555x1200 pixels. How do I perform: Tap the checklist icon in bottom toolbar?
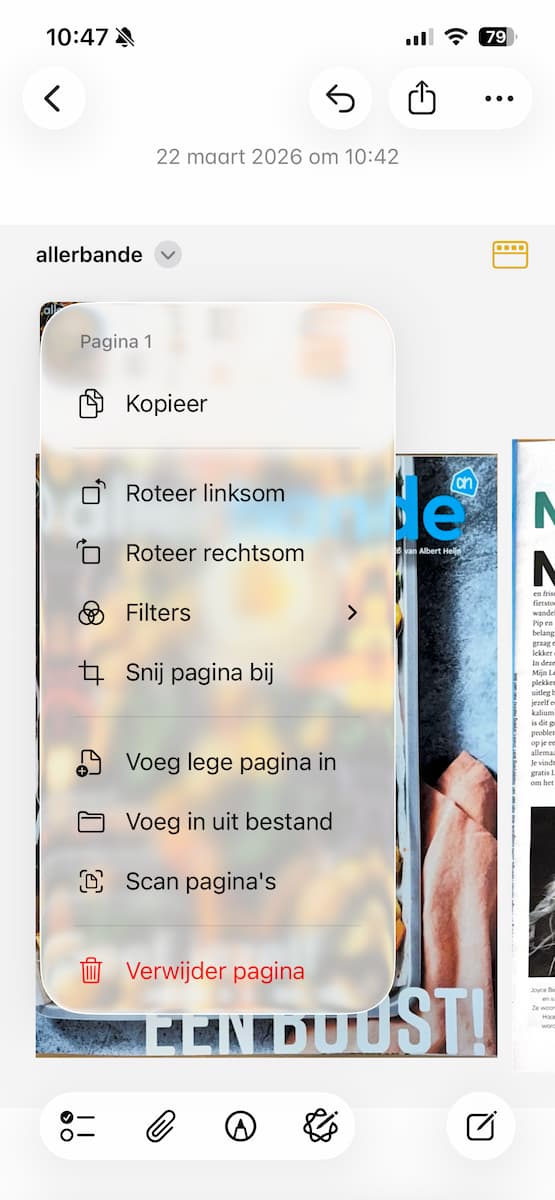77,1126
